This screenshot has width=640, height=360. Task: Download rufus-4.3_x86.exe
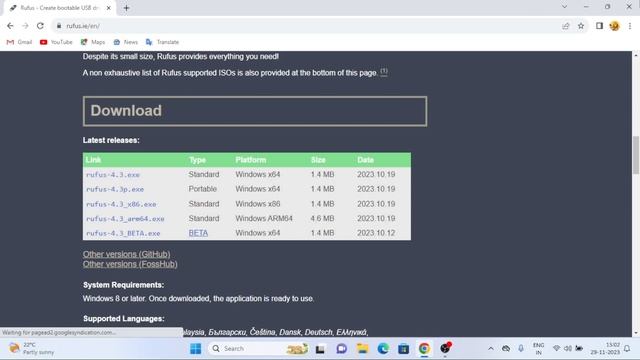pos(121,204)
